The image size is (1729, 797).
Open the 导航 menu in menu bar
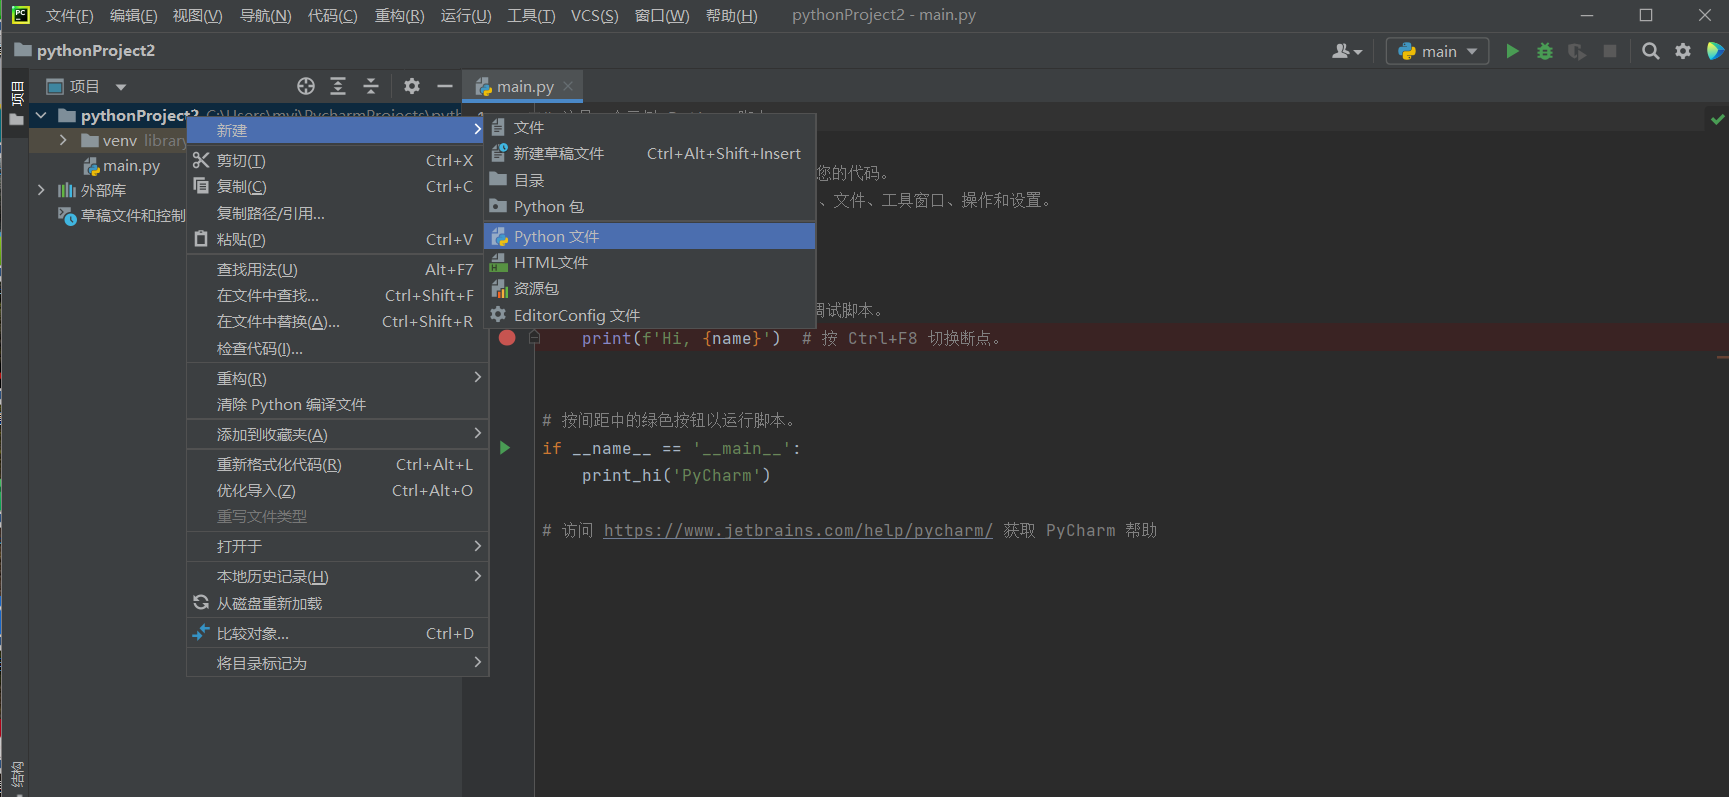(x=265, y=16)
